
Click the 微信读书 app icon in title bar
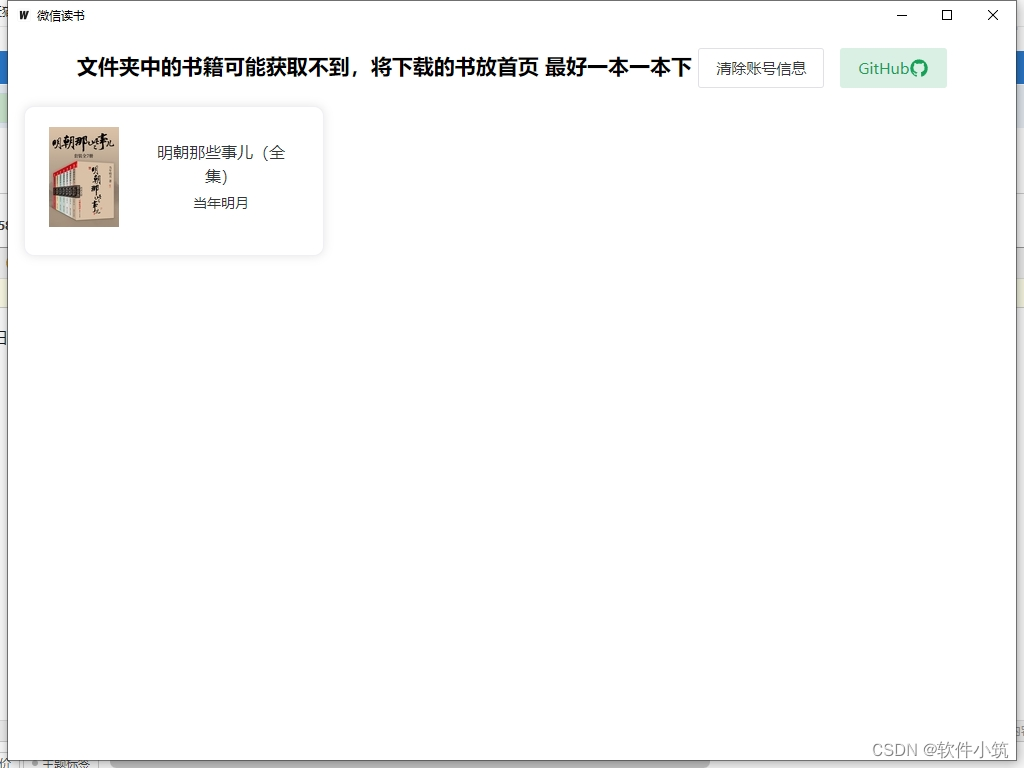(24, 15)
